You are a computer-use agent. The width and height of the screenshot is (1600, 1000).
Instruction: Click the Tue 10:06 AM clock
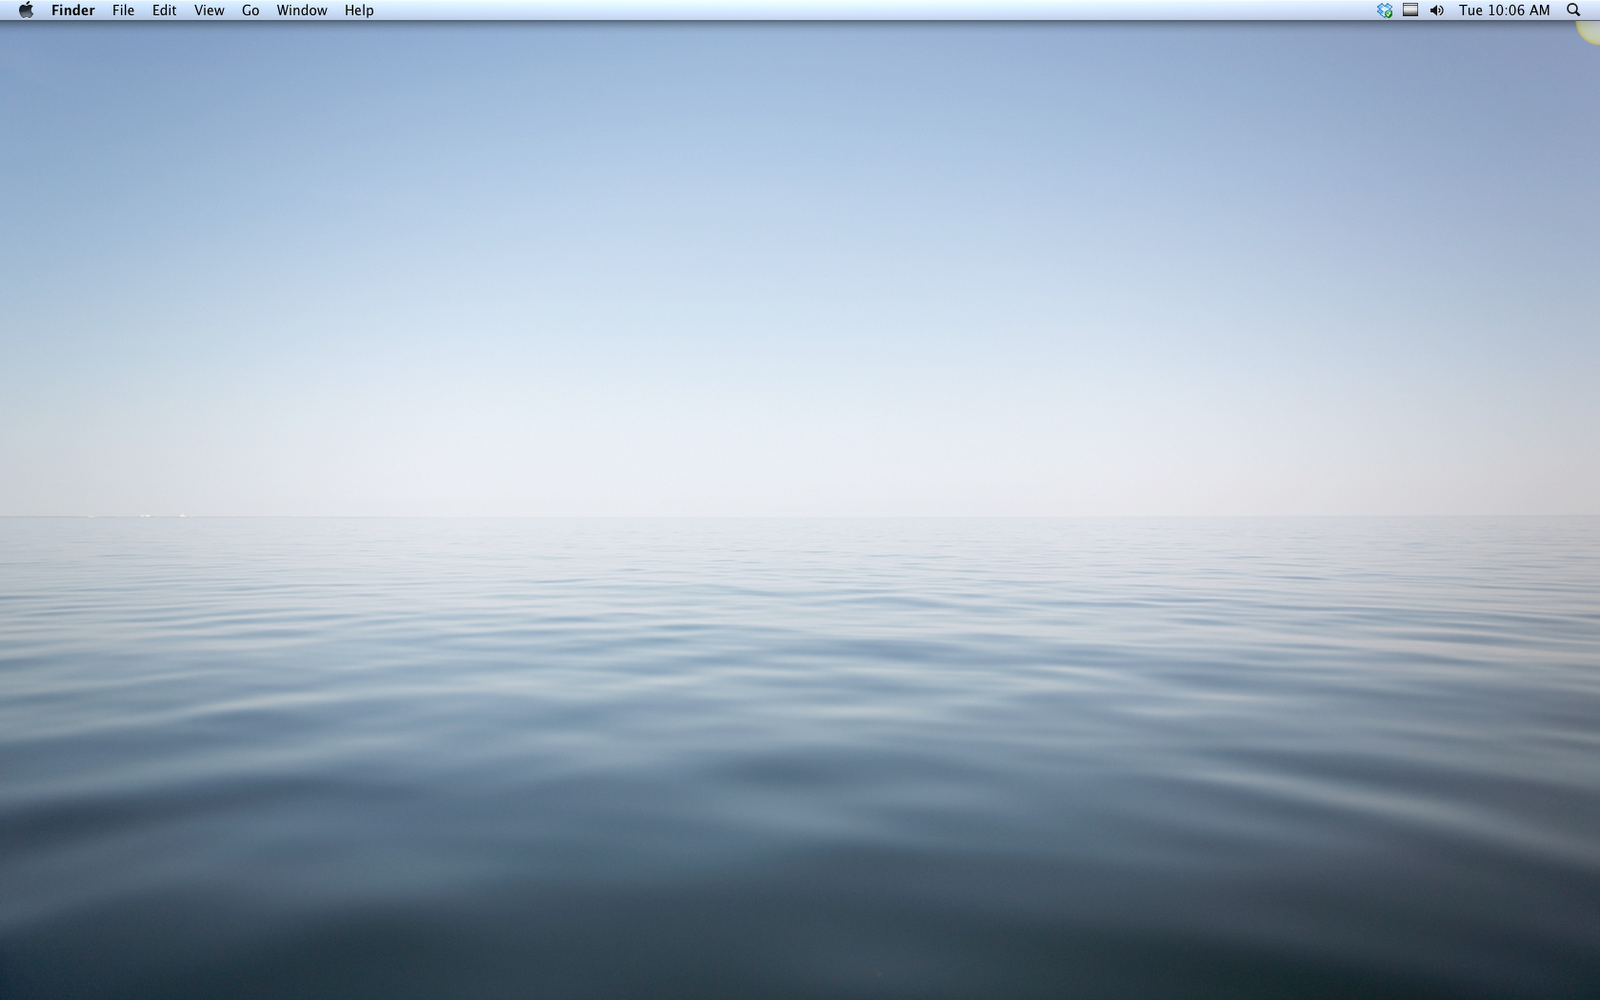(x=1504, y=10)
